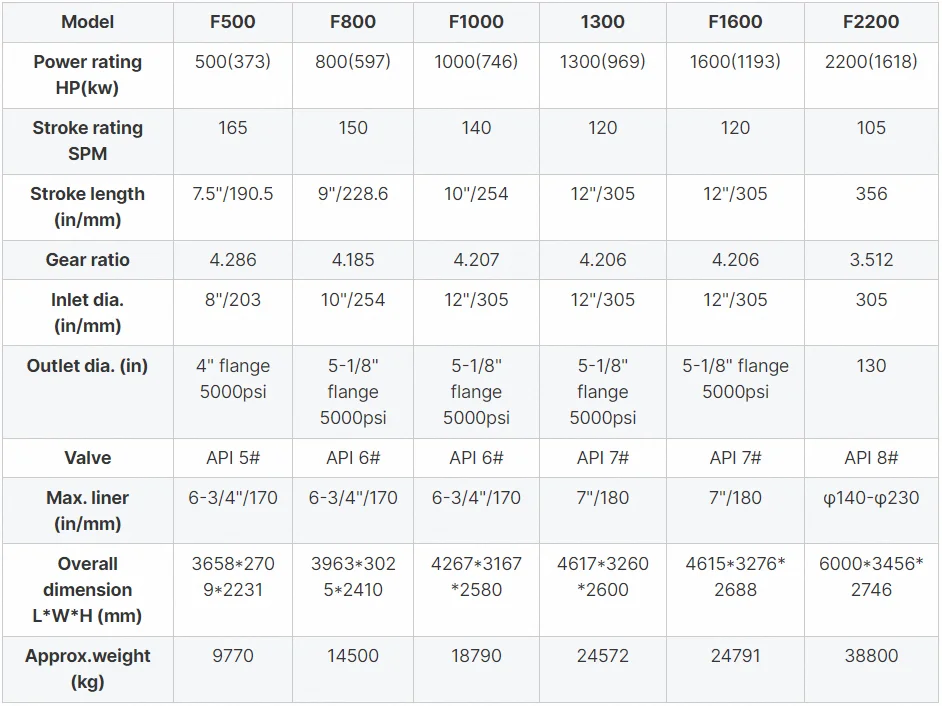
Task: Select the 165 stroke rating value
Action: [232, 128]
